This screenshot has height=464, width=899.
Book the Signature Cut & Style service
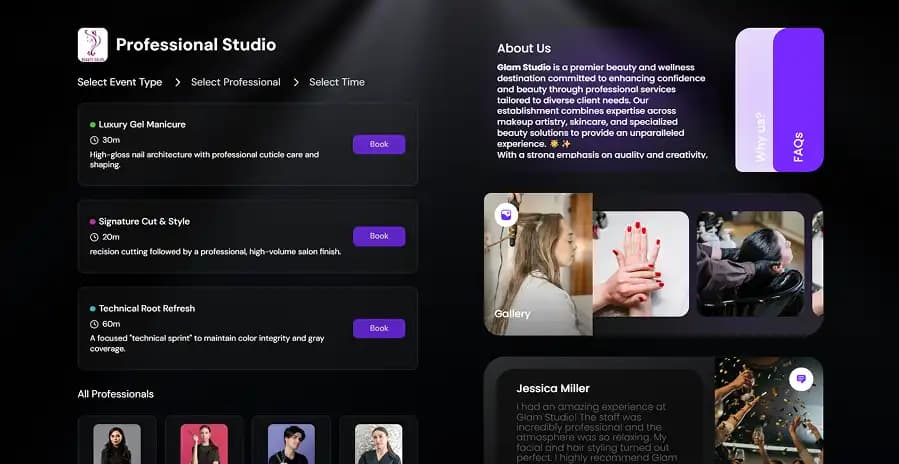click(x=379, y=236)
